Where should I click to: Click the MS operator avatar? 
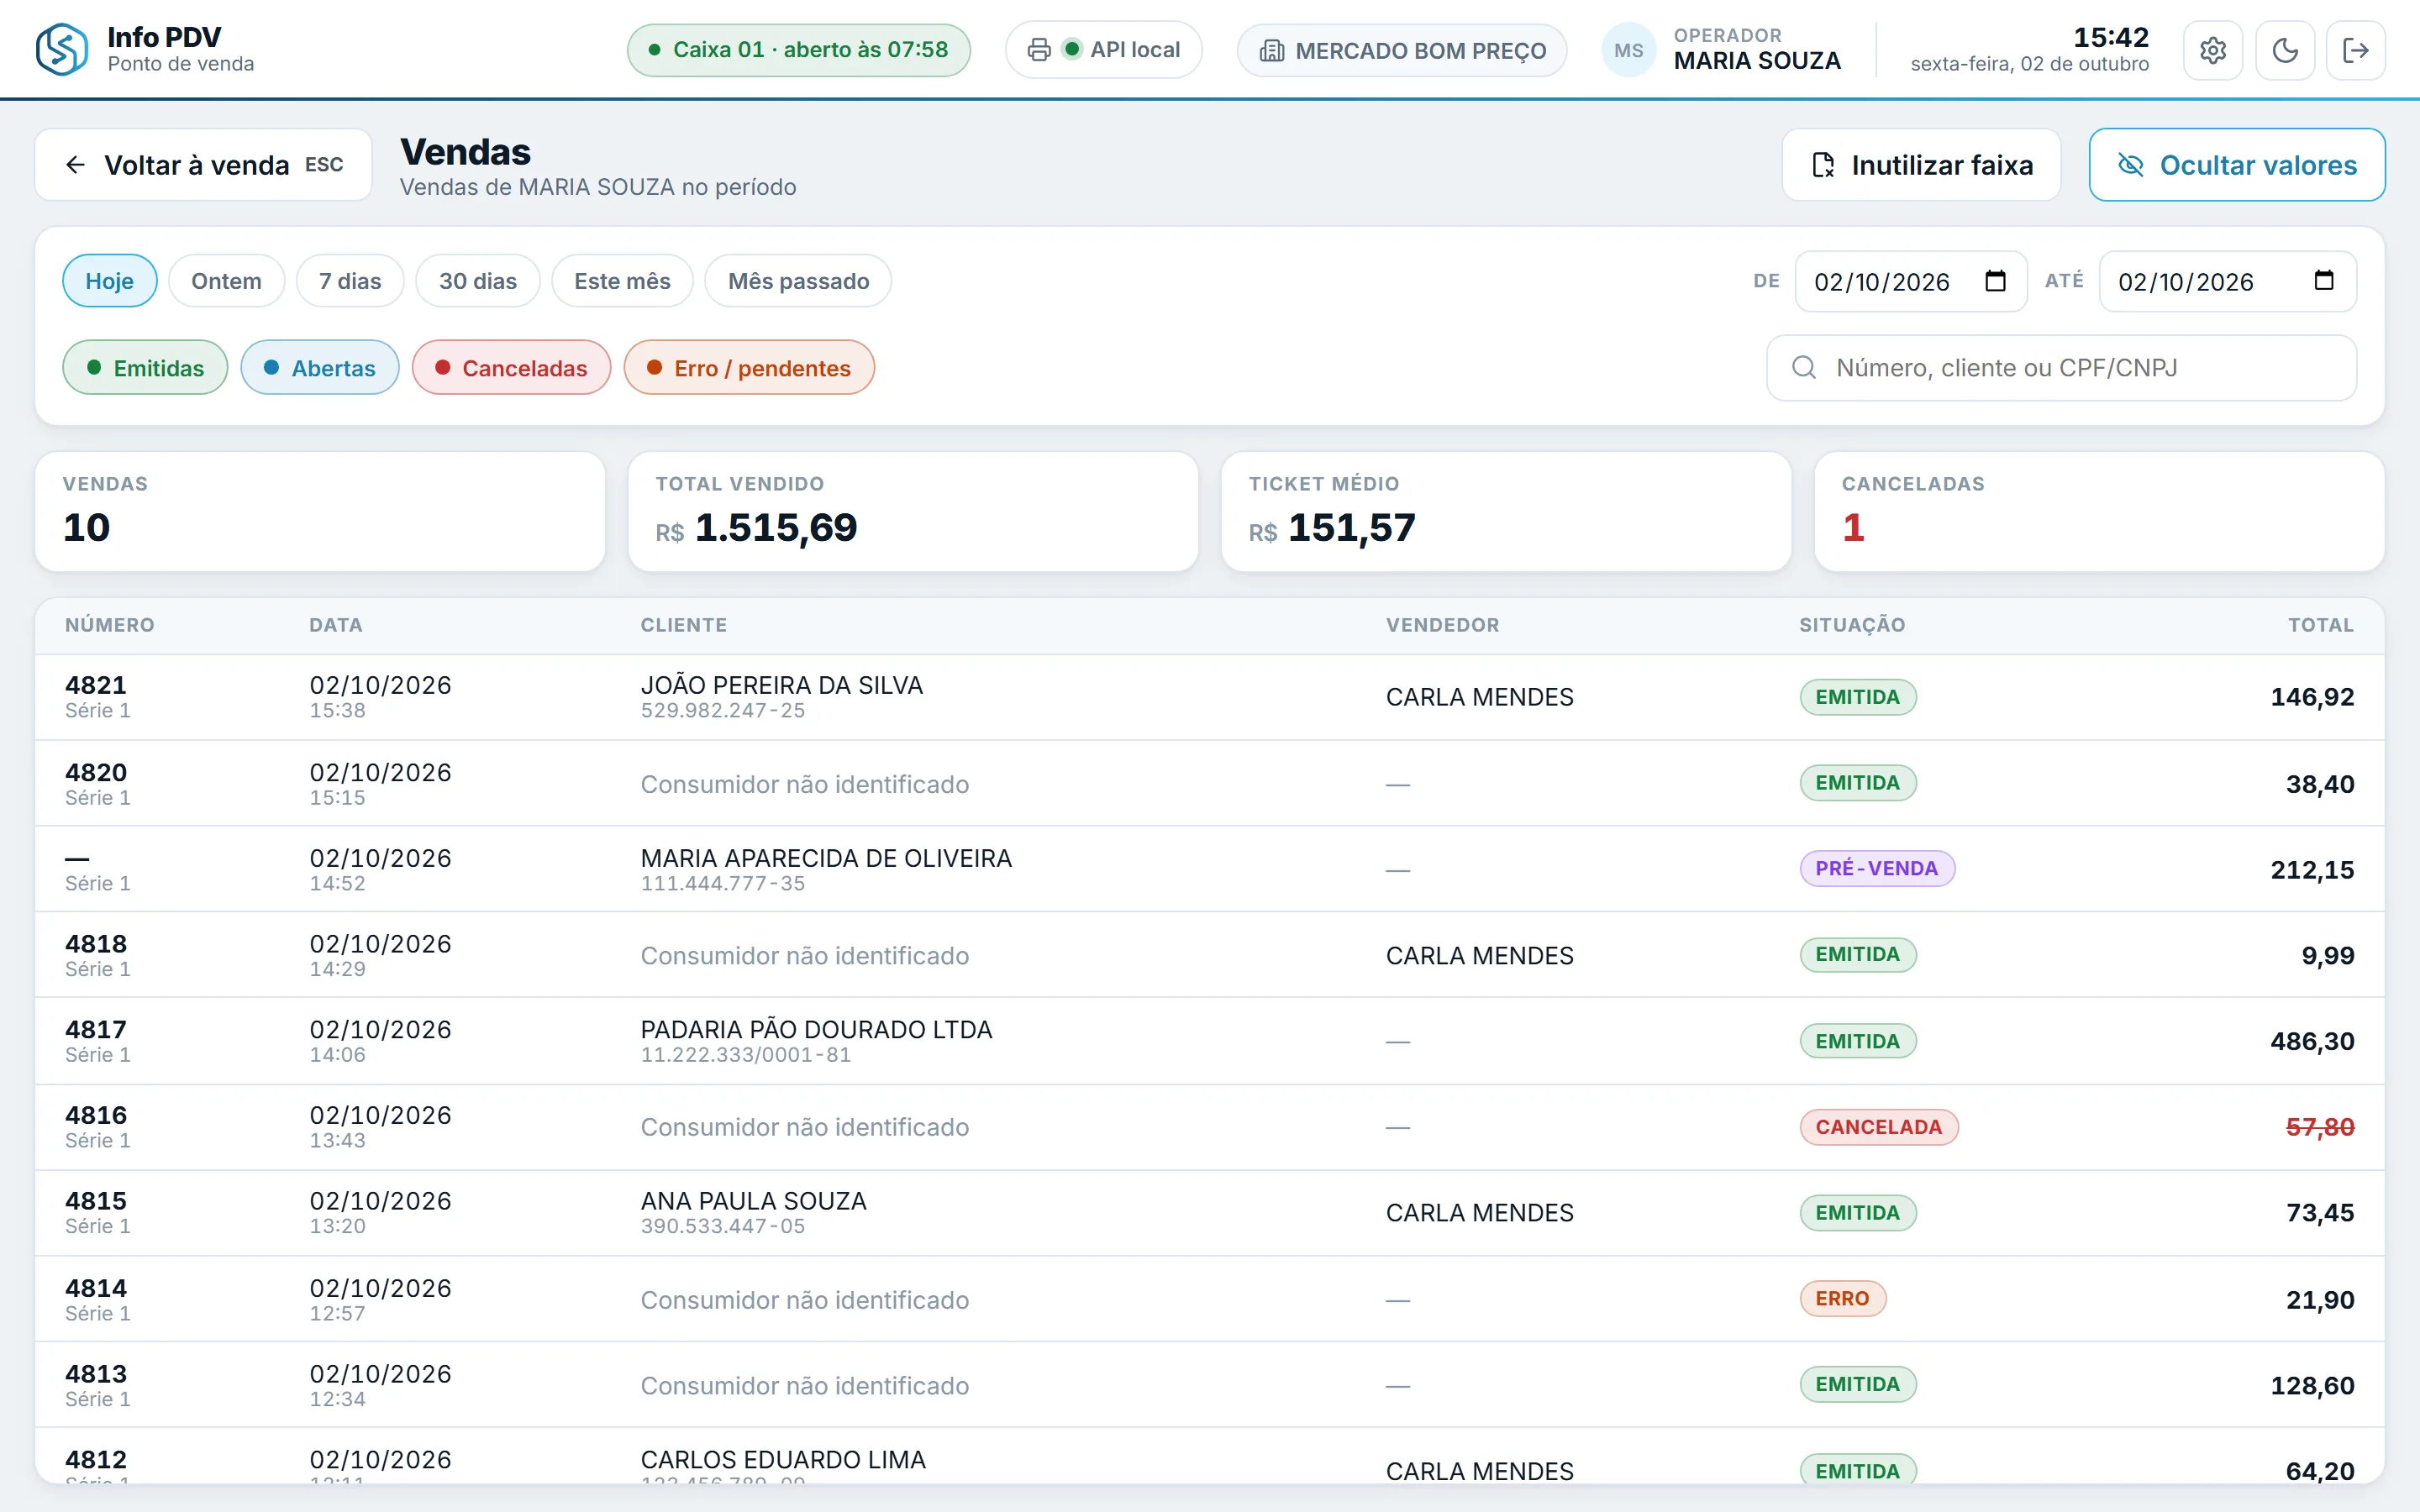(1628, 50)
